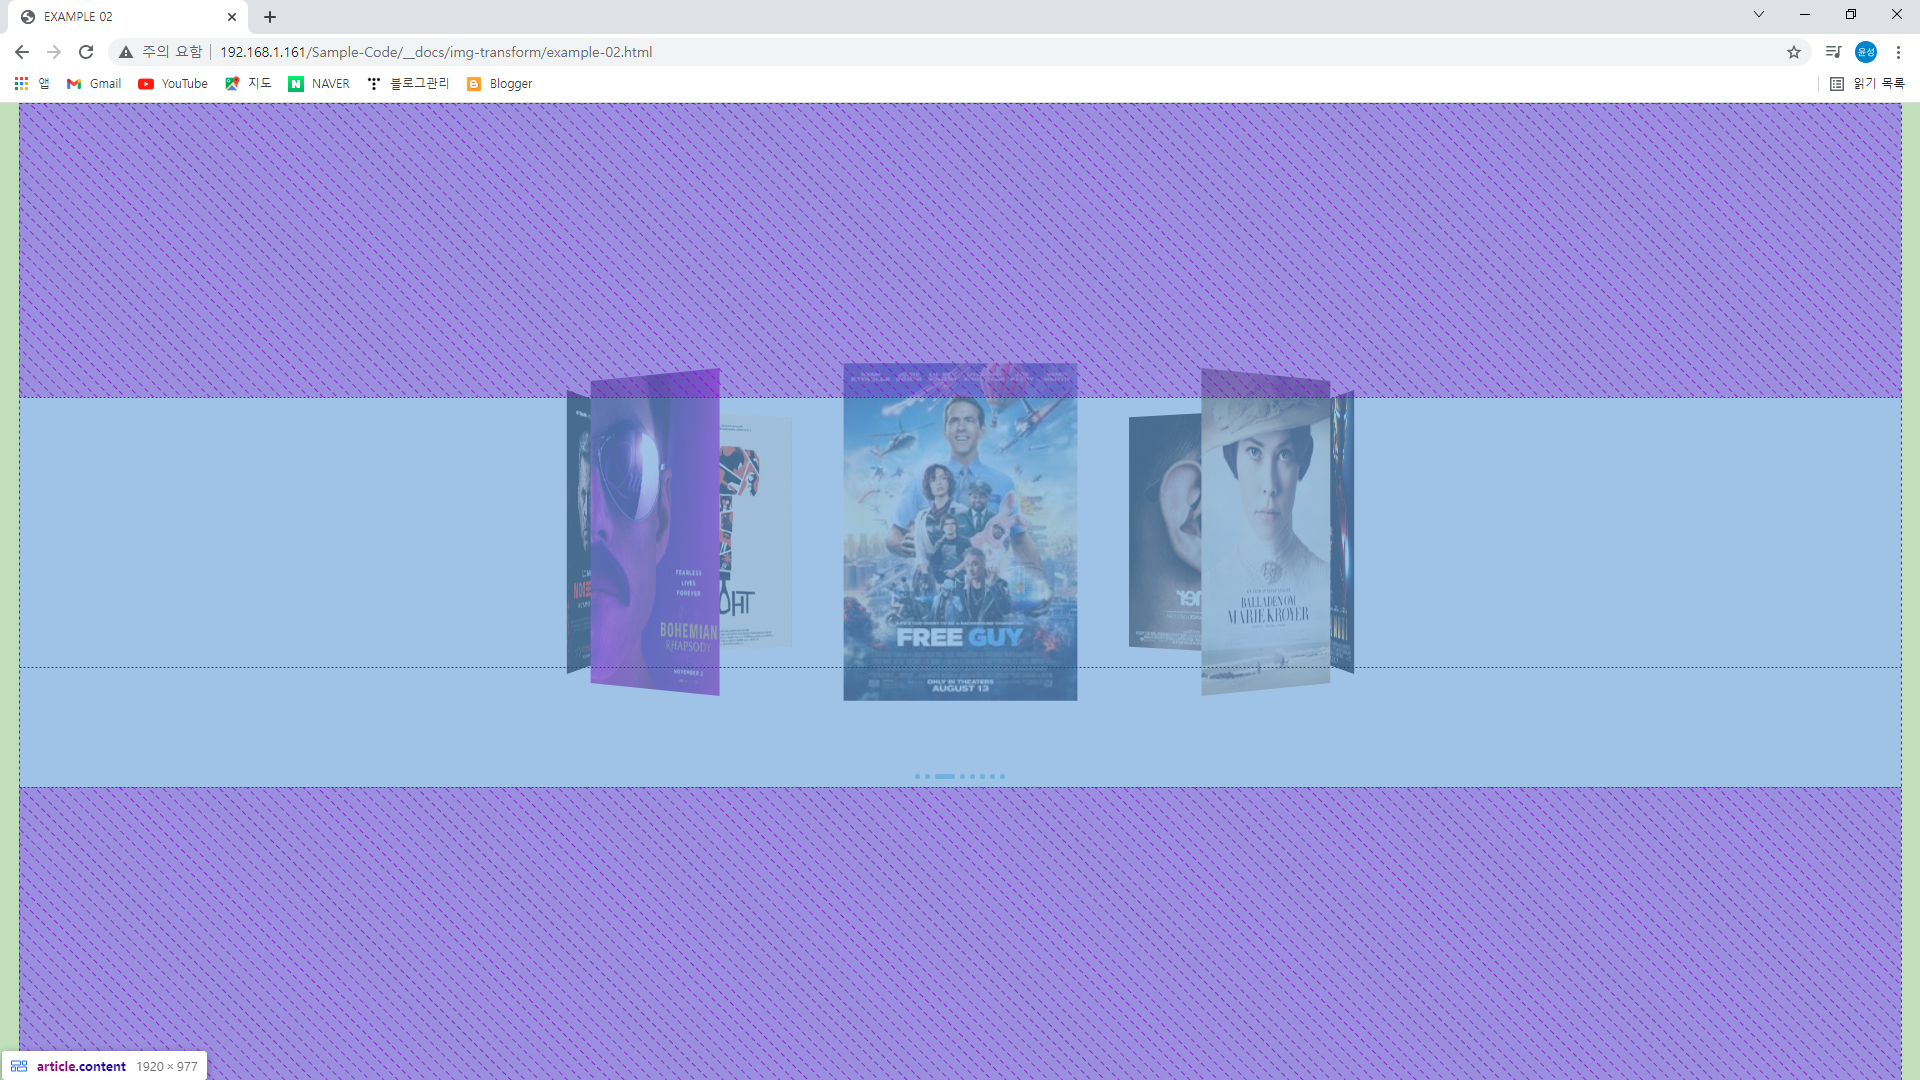Open the reading list button
Screen dimensions: 1920x1080
[1867, 84]
